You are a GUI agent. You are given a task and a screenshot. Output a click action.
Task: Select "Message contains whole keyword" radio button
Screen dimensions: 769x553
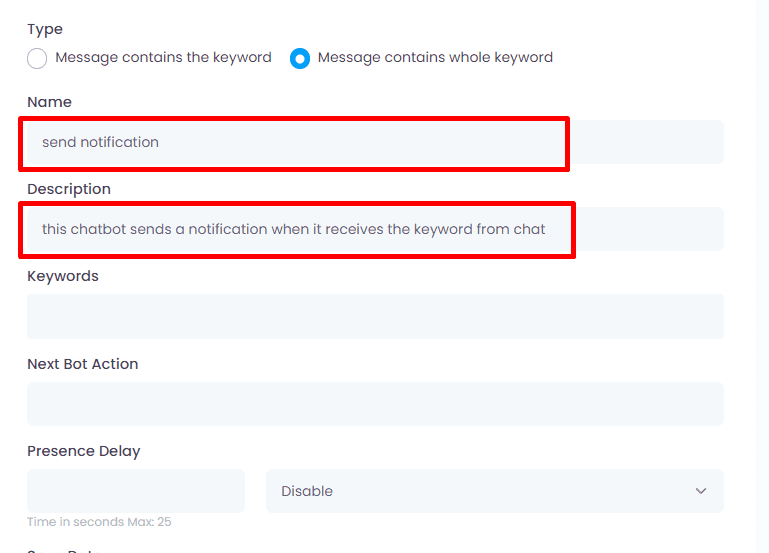point(300,58)
